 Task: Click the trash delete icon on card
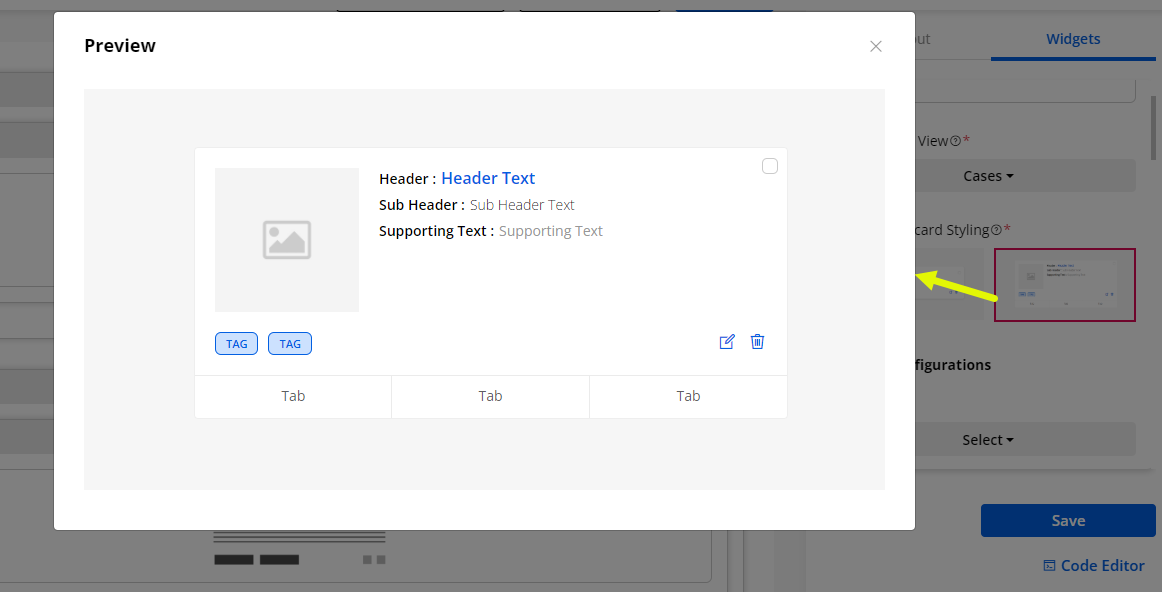(757, 342)
